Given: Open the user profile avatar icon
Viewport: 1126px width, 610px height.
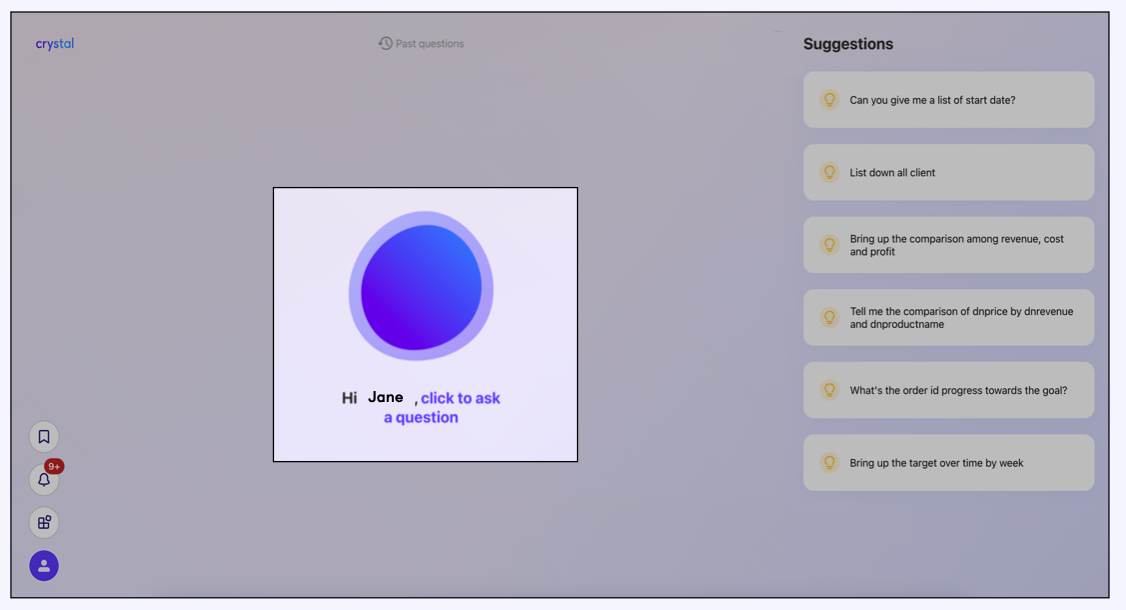Looking at the screenshot, I should [44, 566].
